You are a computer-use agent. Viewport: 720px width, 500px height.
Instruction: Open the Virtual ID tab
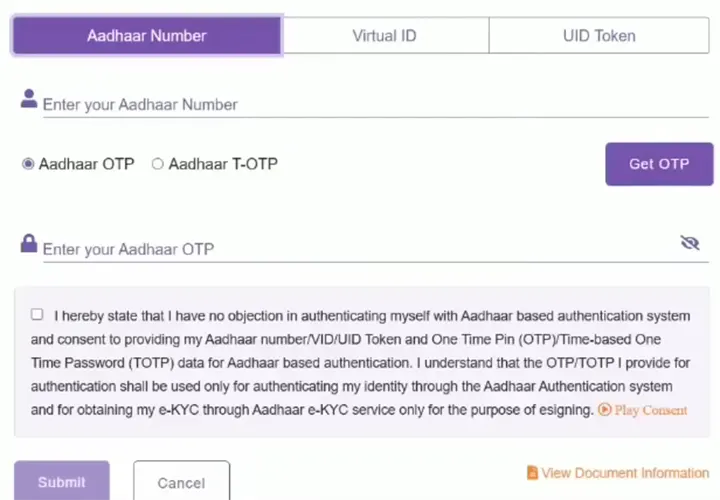384,36
